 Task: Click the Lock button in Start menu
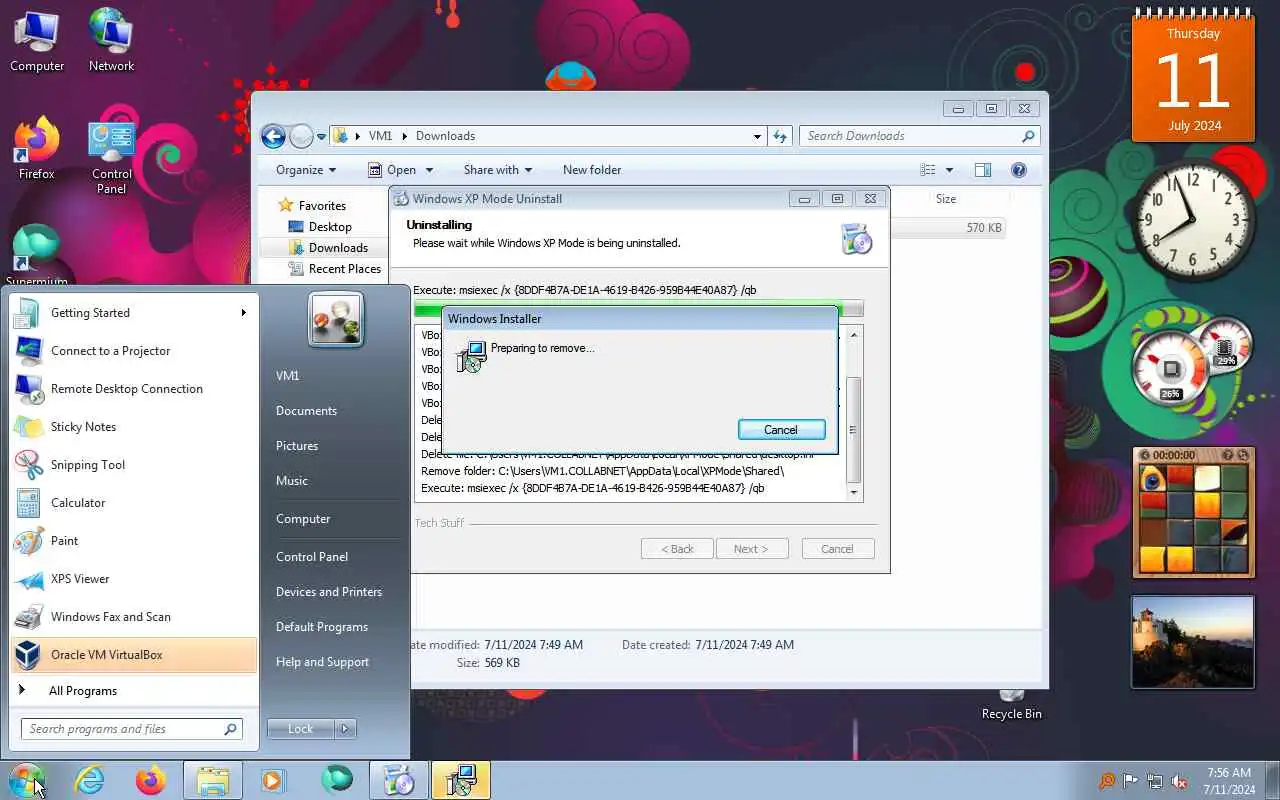300,729
